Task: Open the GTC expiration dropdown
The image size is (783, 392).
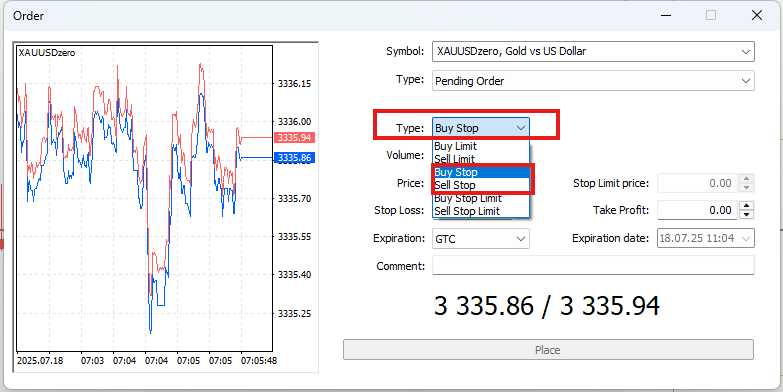Action: [x=481, y=239]
